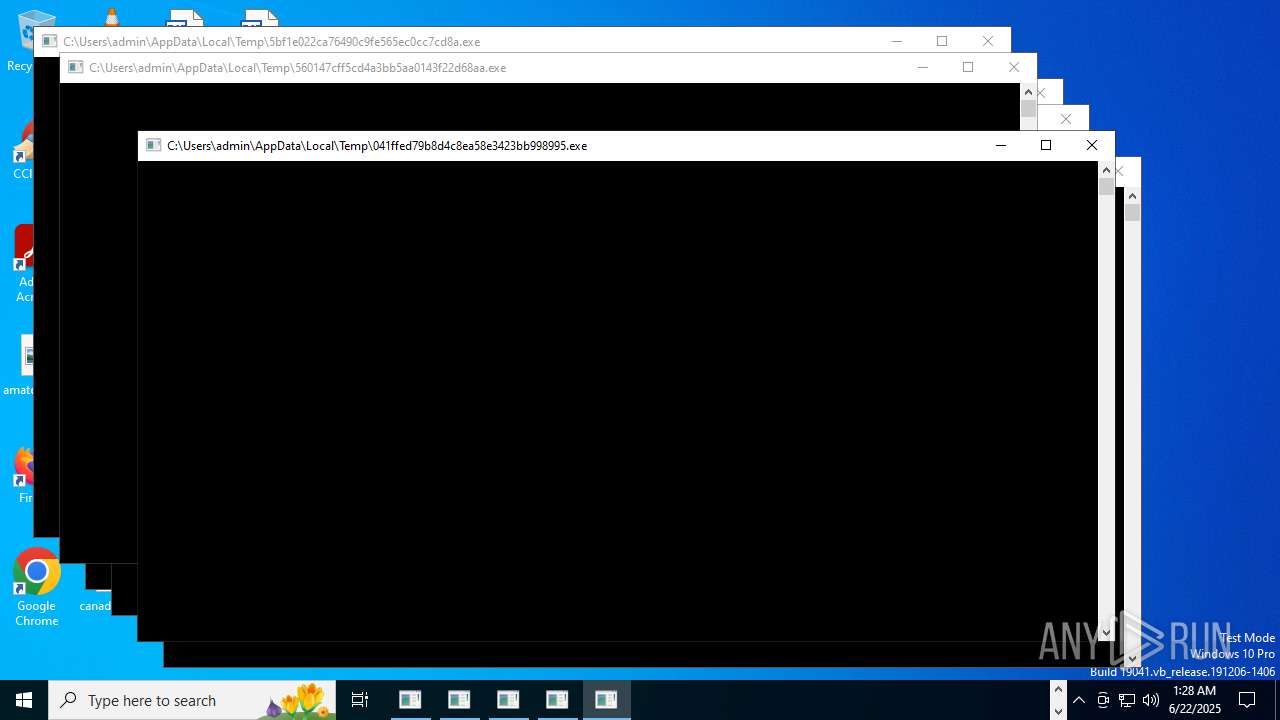Click the highlighted active console taskbar button
Viewport: 1280px width, 720px height.
tap(606, 700)
